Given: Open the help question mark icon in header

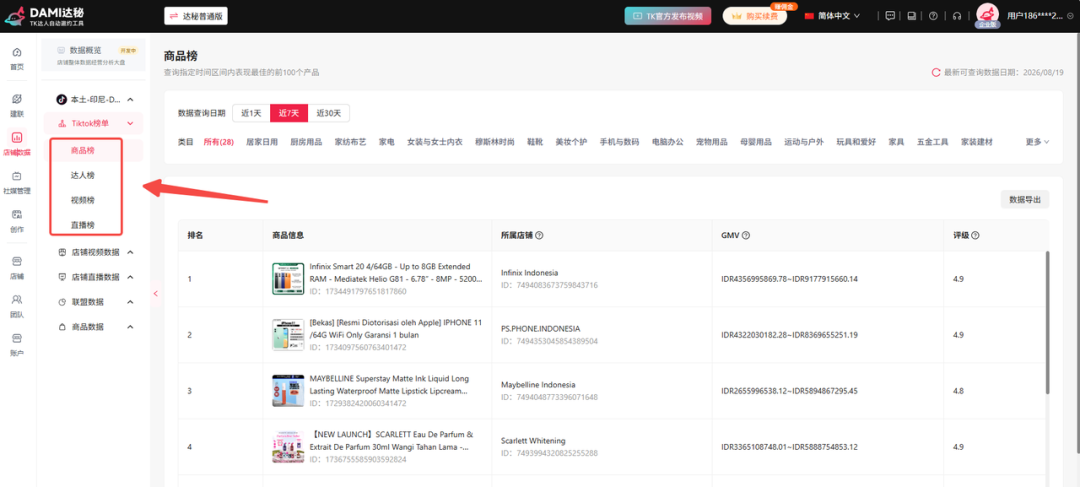Looking at the screenshot, I should (933, 16).
